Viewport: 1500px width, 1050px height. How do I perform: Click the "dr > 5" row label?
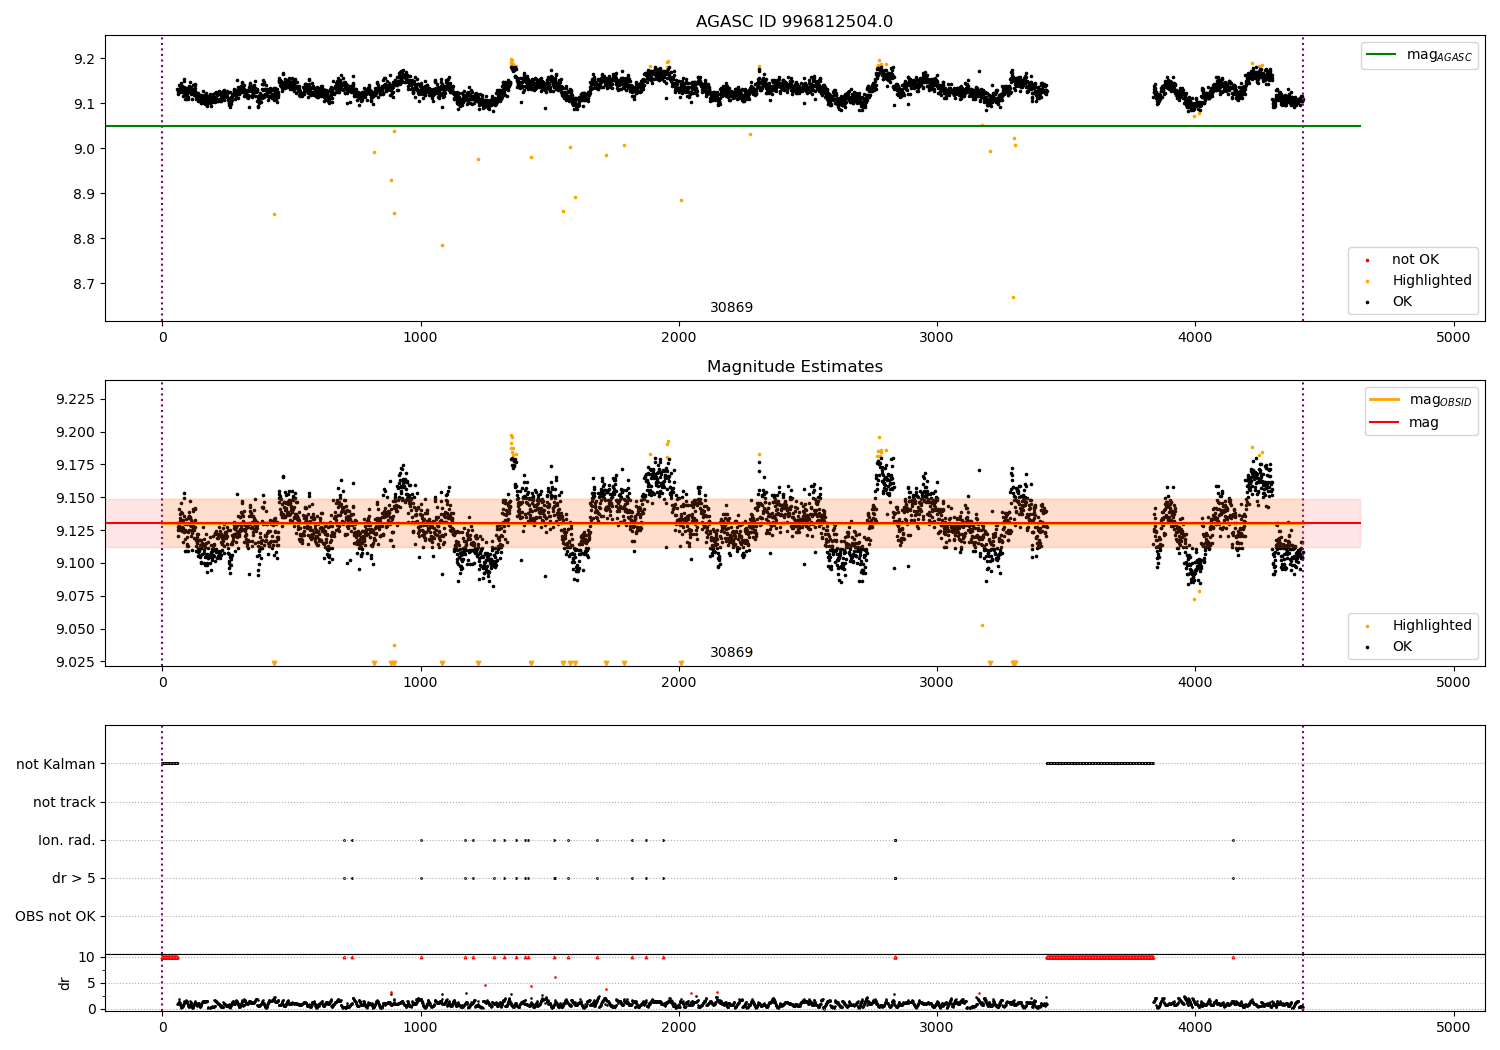[x=74, y=878]
